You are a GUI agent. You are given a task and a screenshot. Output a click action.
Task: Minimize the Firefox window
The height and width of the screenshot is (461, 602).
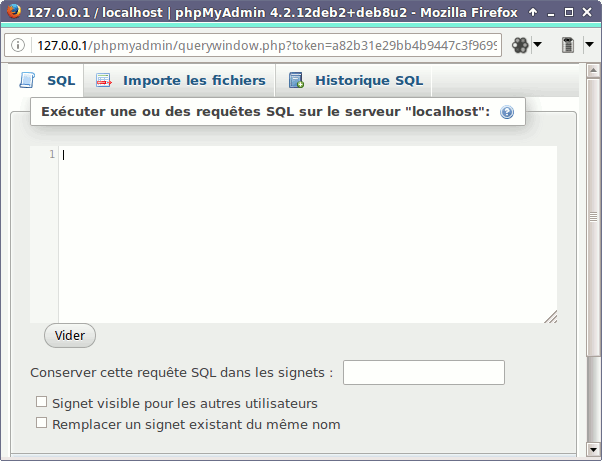click(551, 13)
